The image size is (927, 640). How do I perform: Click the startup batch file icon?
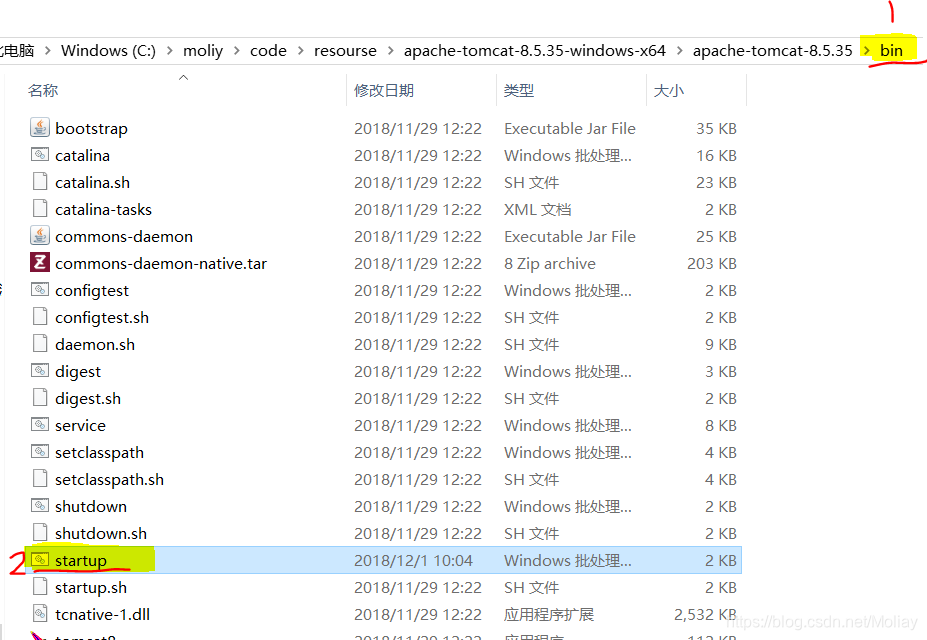[40, 560]
